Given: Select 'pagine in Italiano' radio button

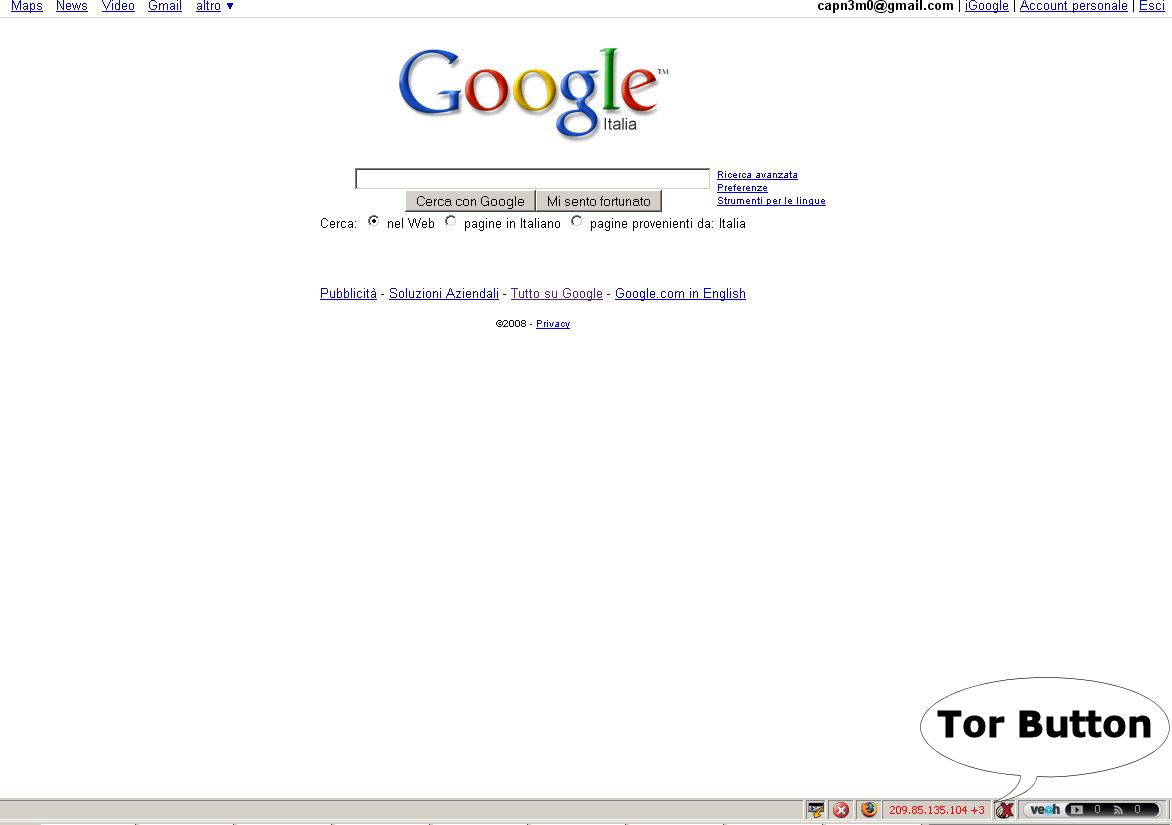Looking at the screenshot, I should point(450,221).
